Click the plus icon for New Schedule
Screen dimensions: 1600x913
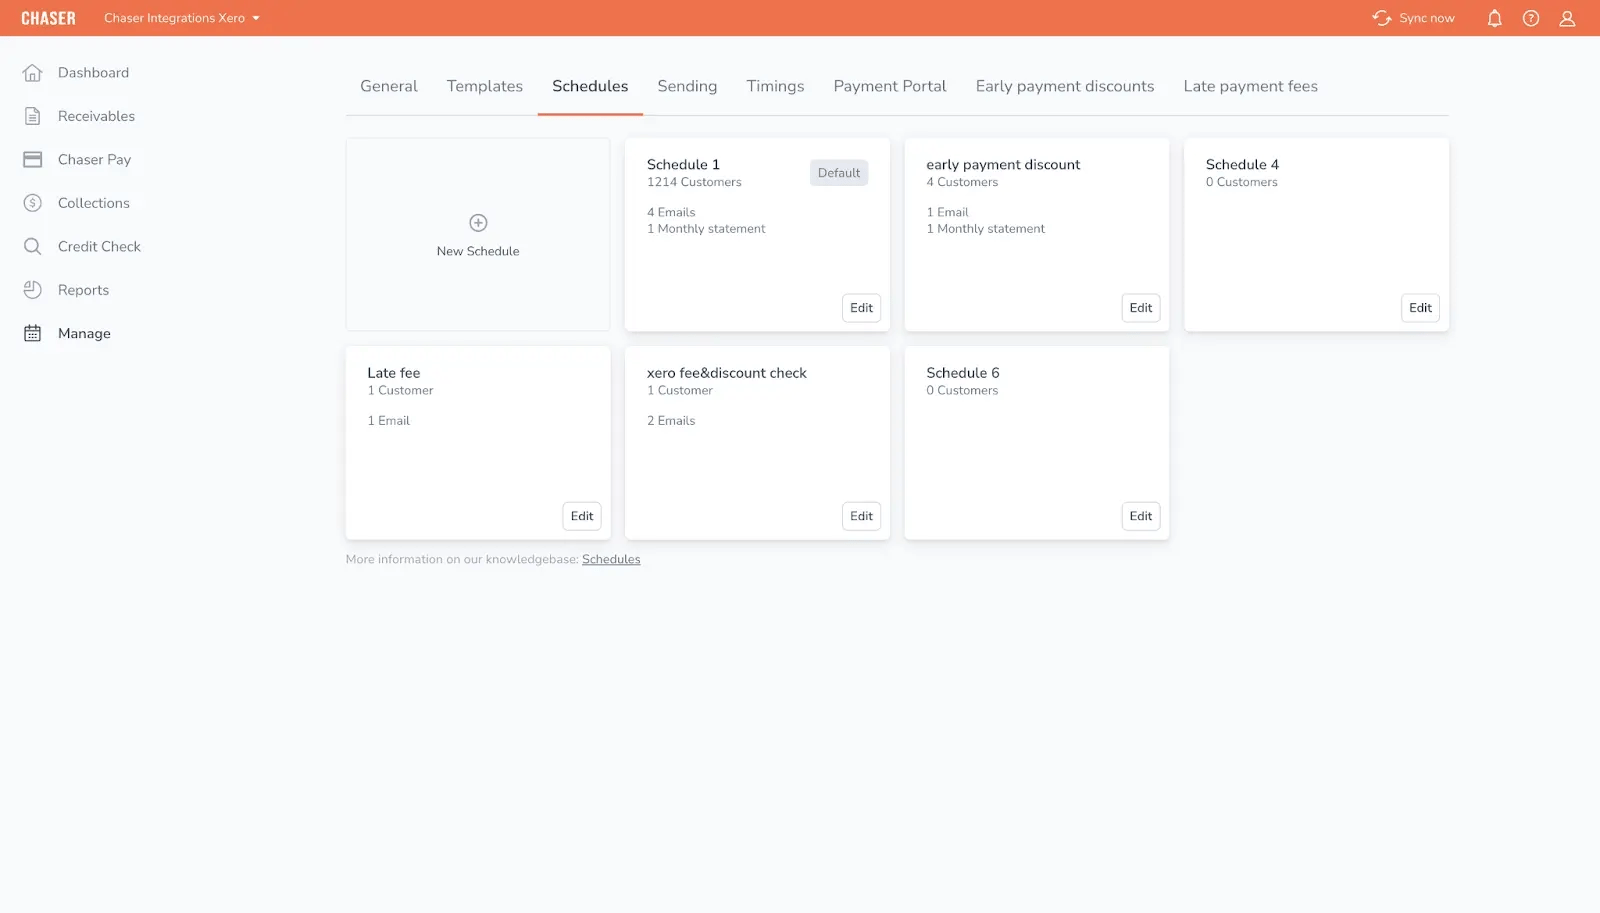click(x=478, y=223)
